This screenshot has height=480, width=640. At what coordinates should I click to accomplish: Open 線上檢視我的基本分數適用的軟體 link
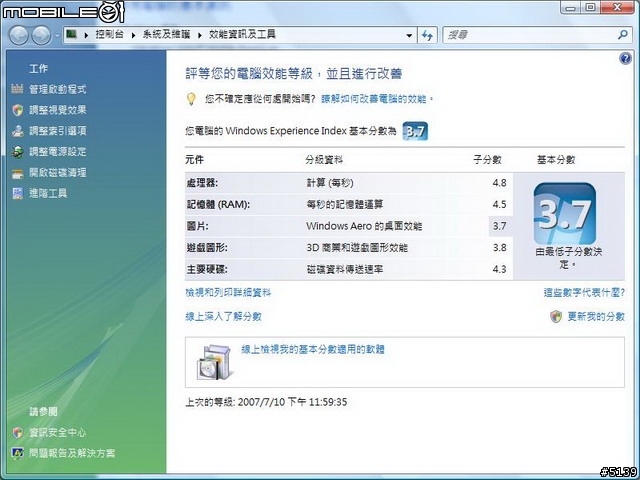(313, 350)
